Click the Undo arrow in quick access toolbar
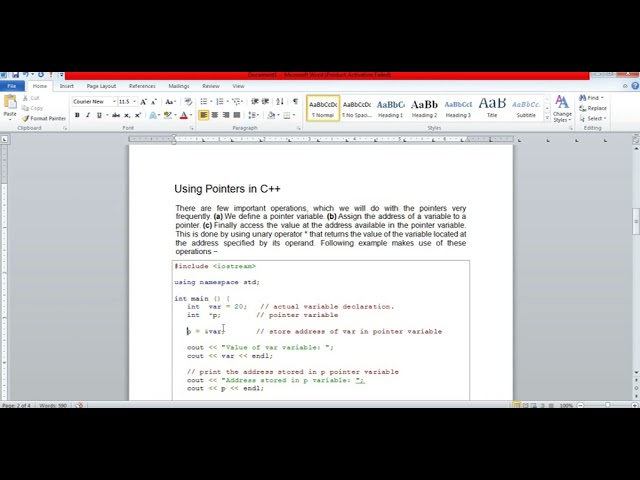The width and height of the screenshot is (640, 480). click(x=25, y=75)
